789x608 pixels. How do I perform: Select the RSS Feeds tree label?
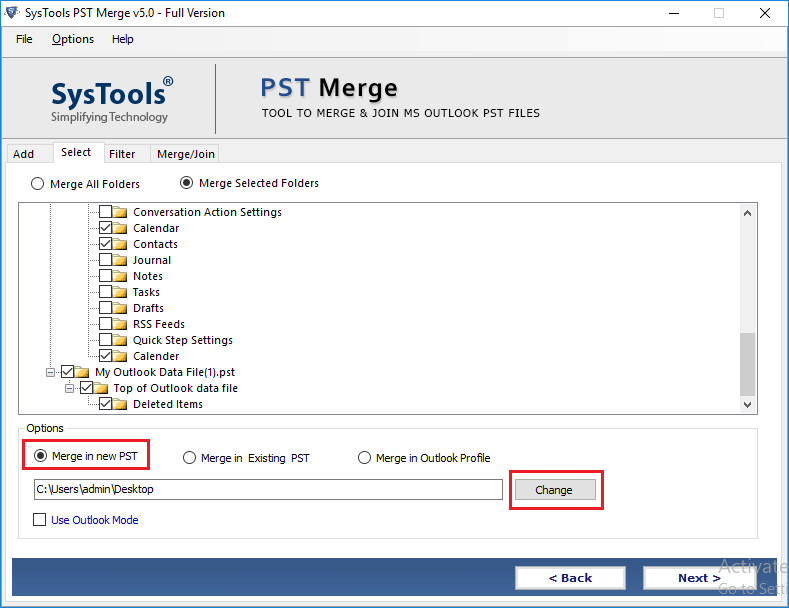click(159, 324)
